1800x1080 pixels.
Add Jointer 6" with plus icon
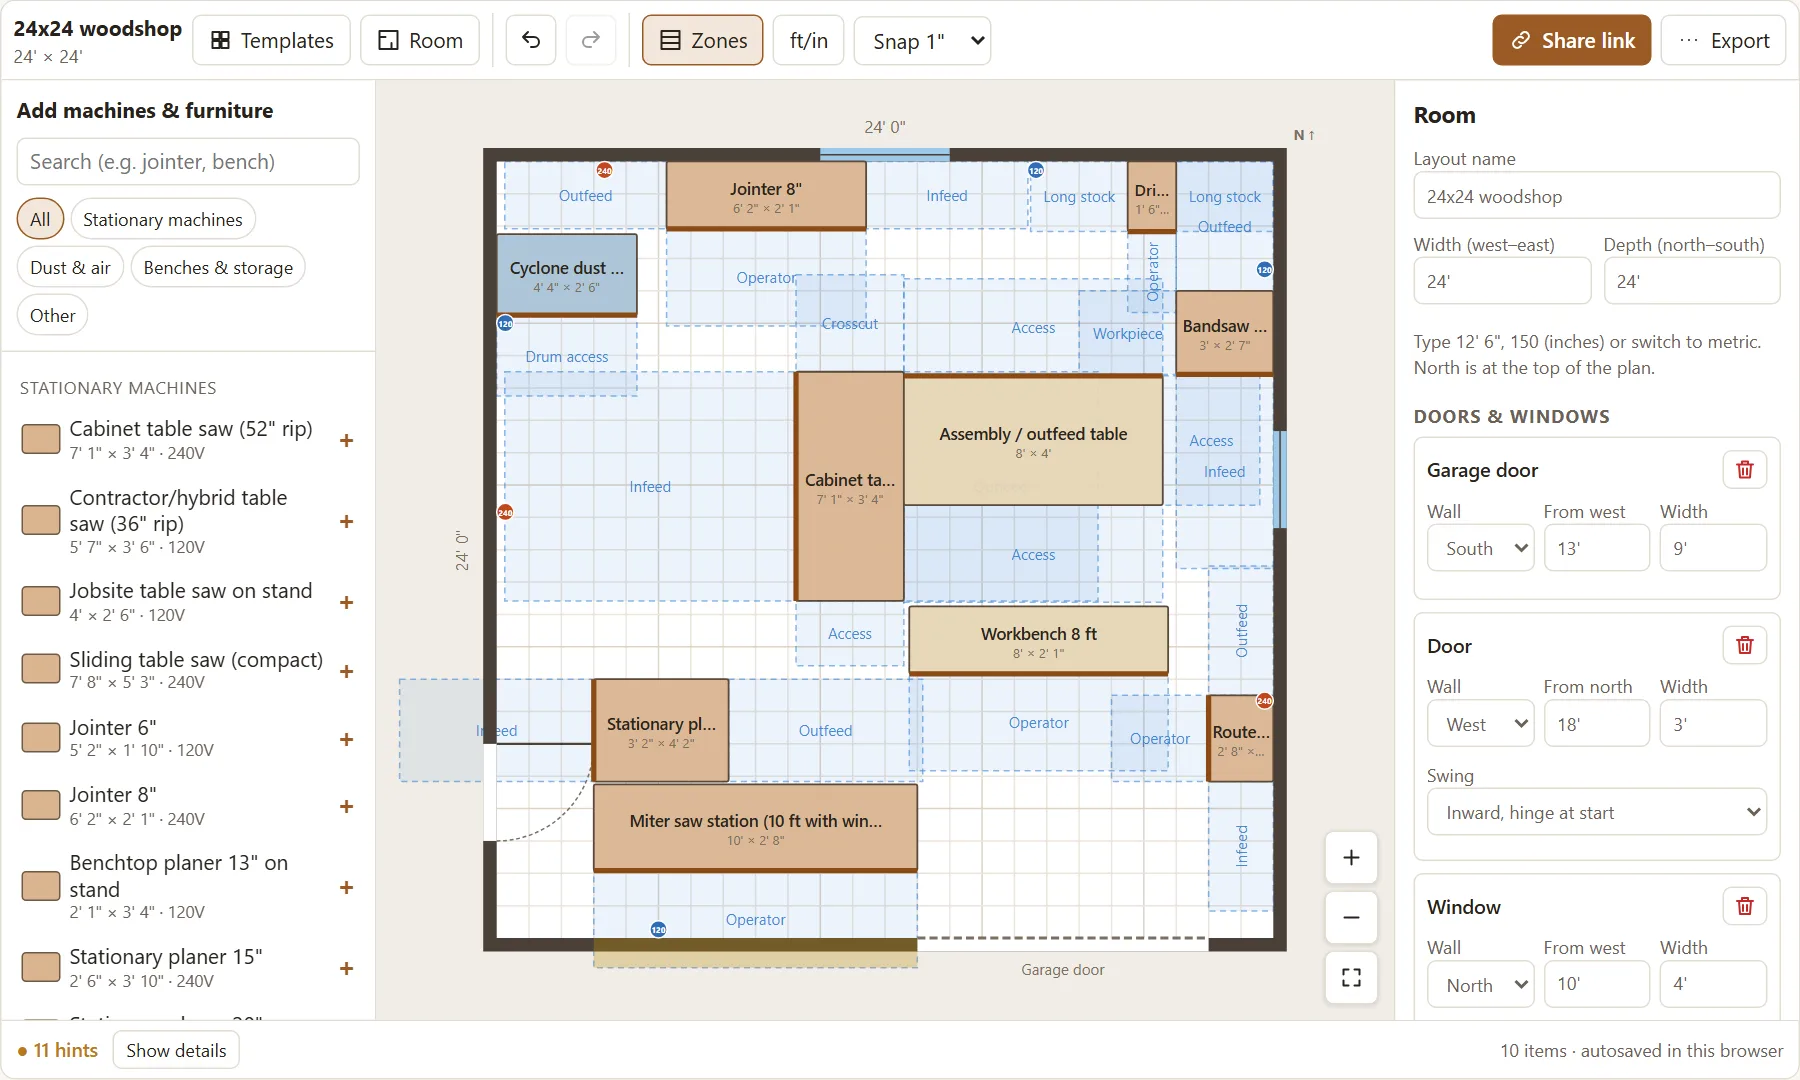click(347, 739)
